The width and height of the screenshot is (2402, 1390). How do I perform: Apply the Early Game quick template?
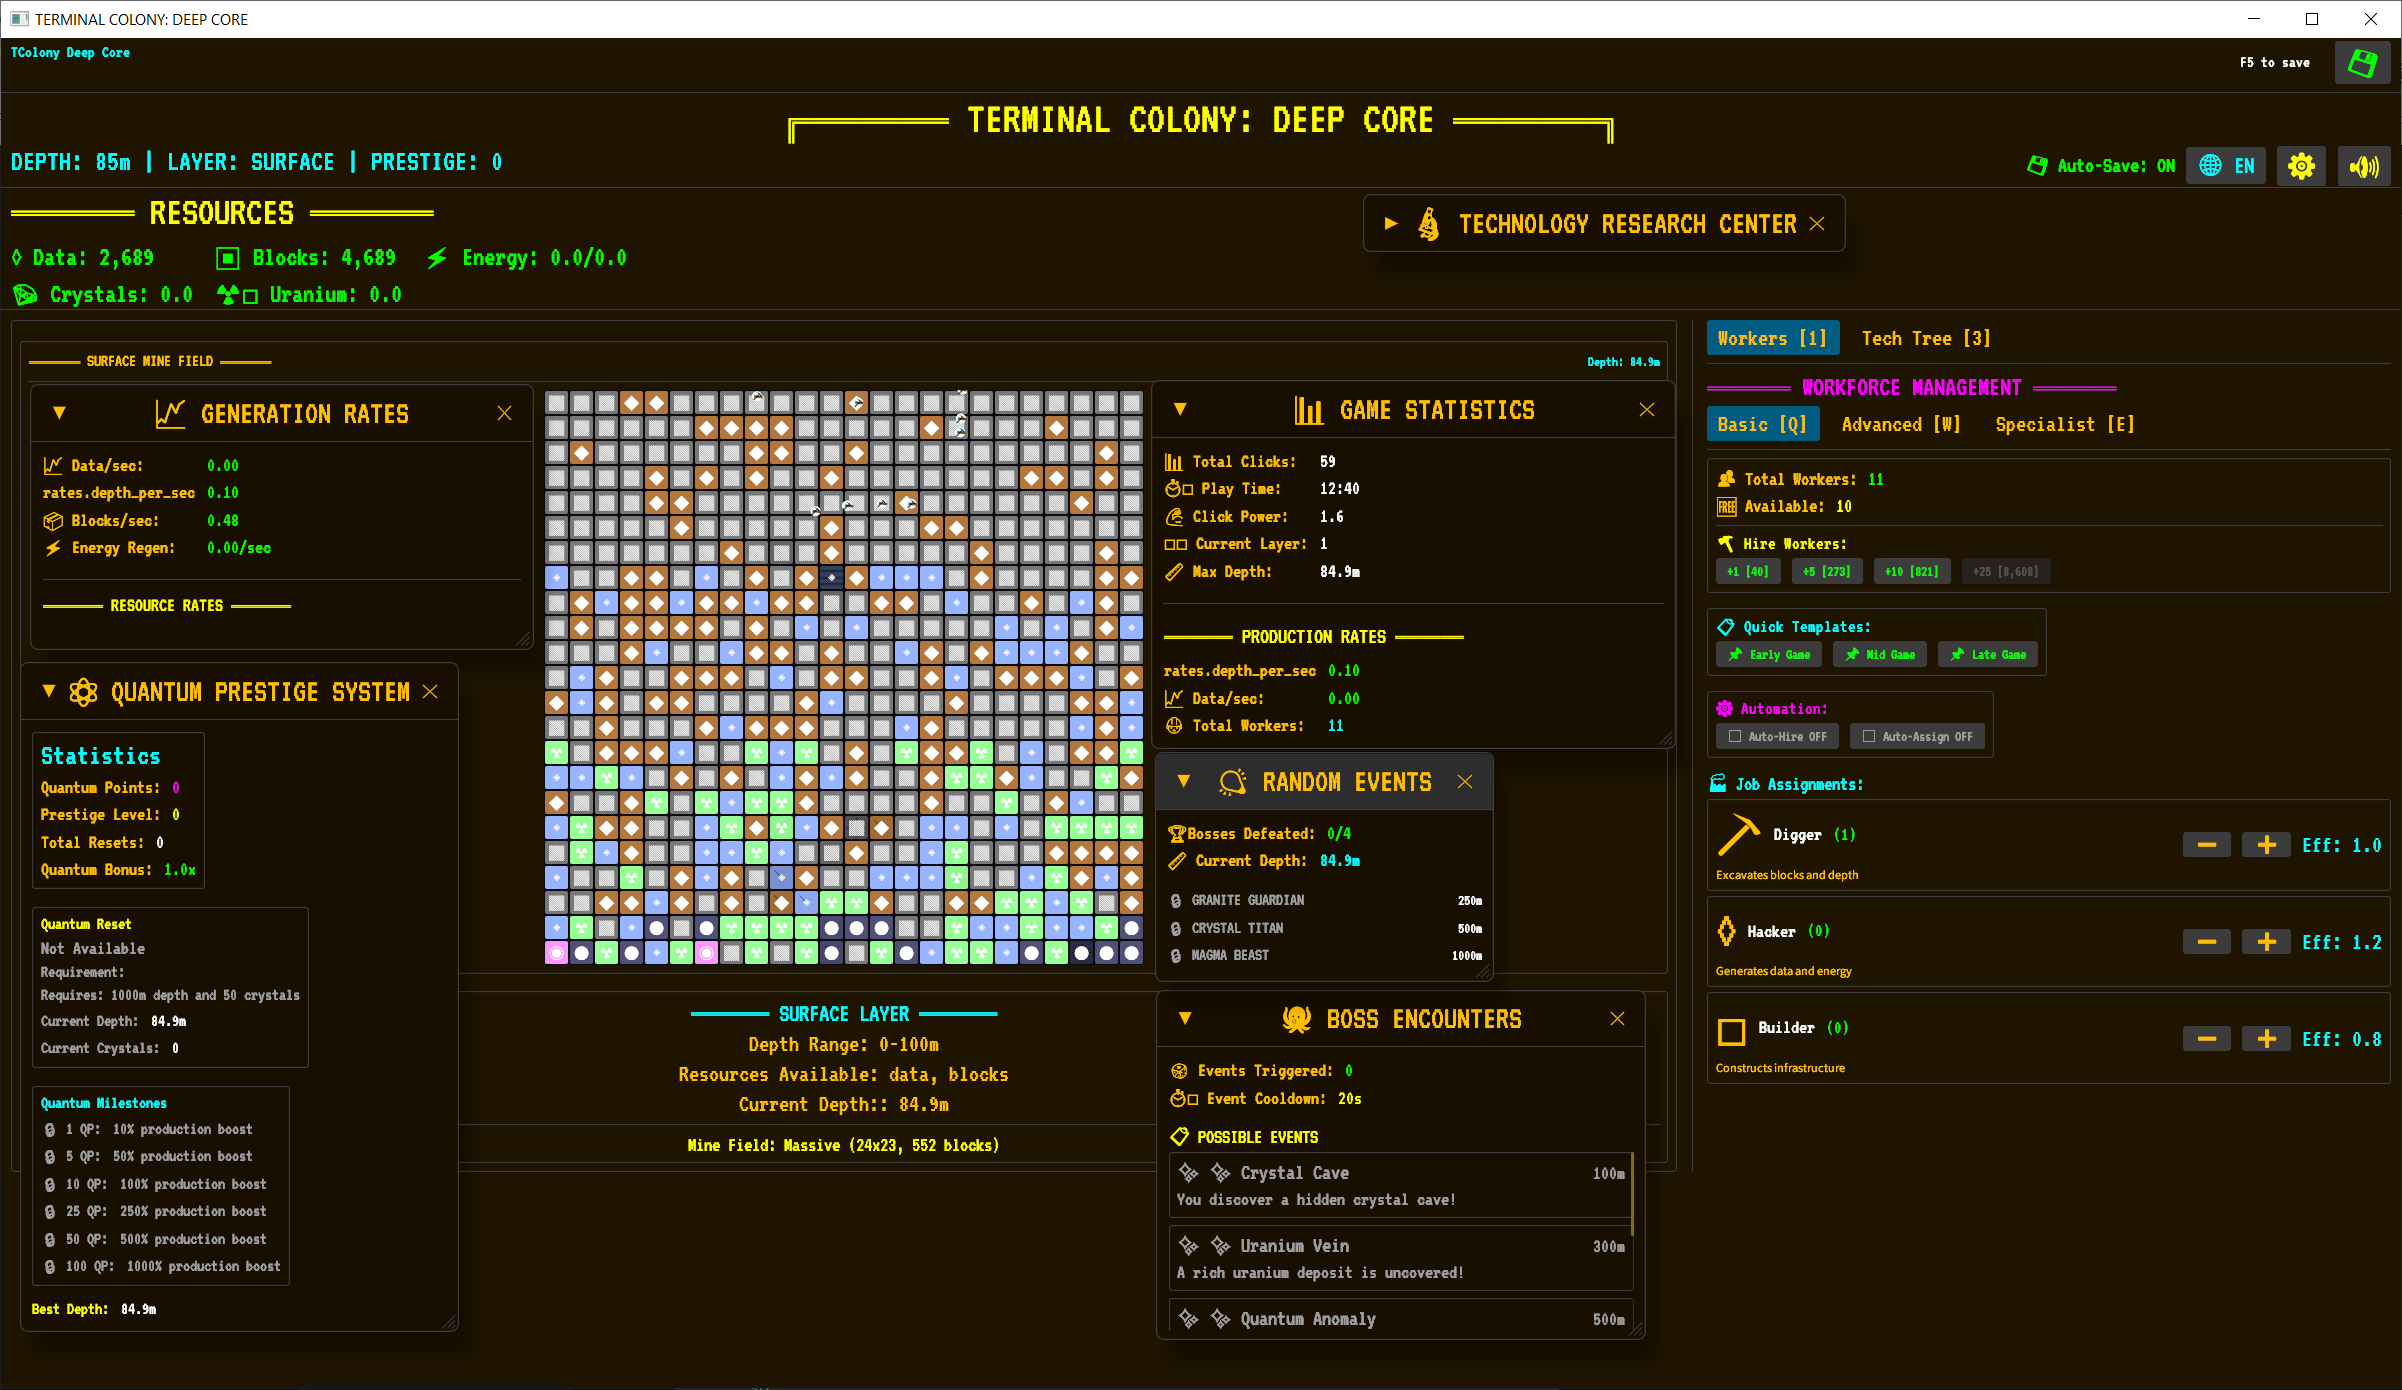[x=1769, y=655]
